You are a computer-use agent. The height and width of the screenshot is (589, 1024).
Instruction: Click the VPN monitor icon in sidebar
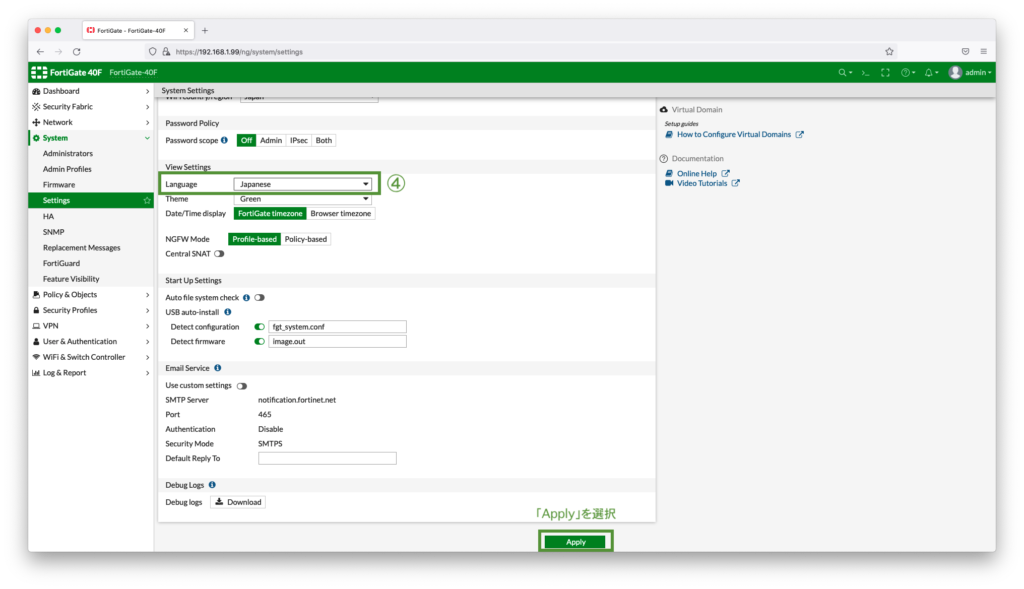coord(36,326)
